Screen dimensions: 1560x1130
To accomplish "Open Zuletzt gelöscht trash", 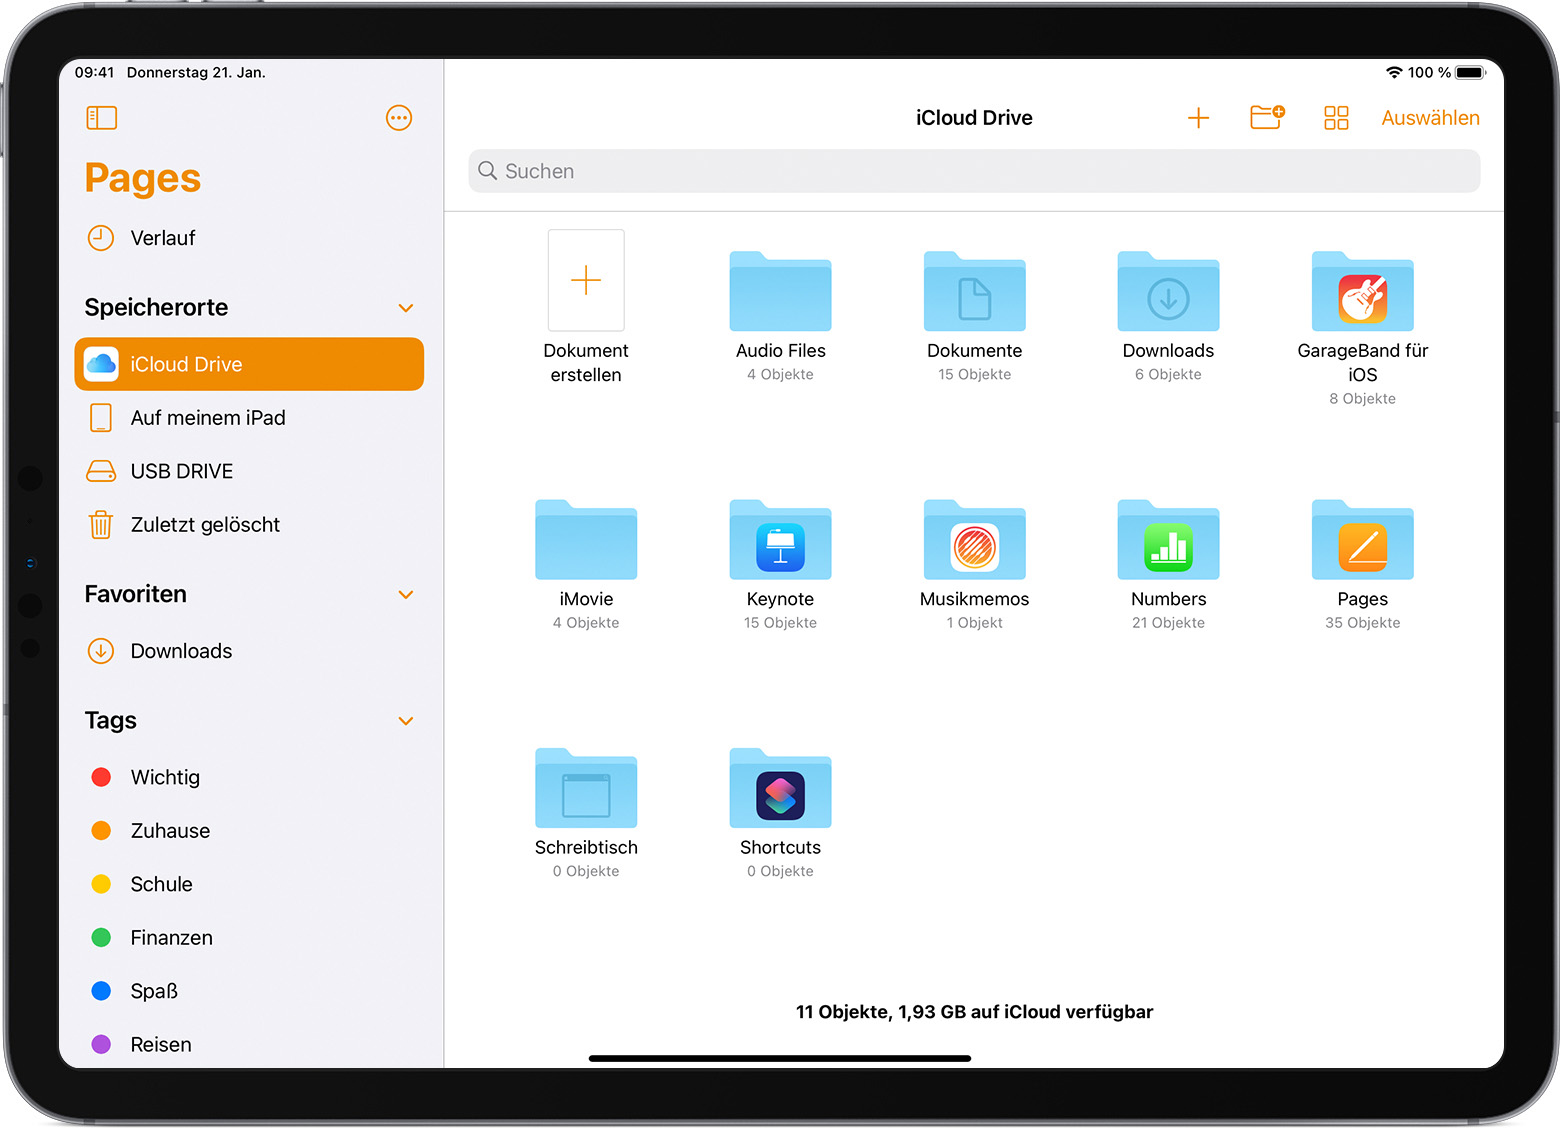I will pyautogui.click(x=249, y=525).
